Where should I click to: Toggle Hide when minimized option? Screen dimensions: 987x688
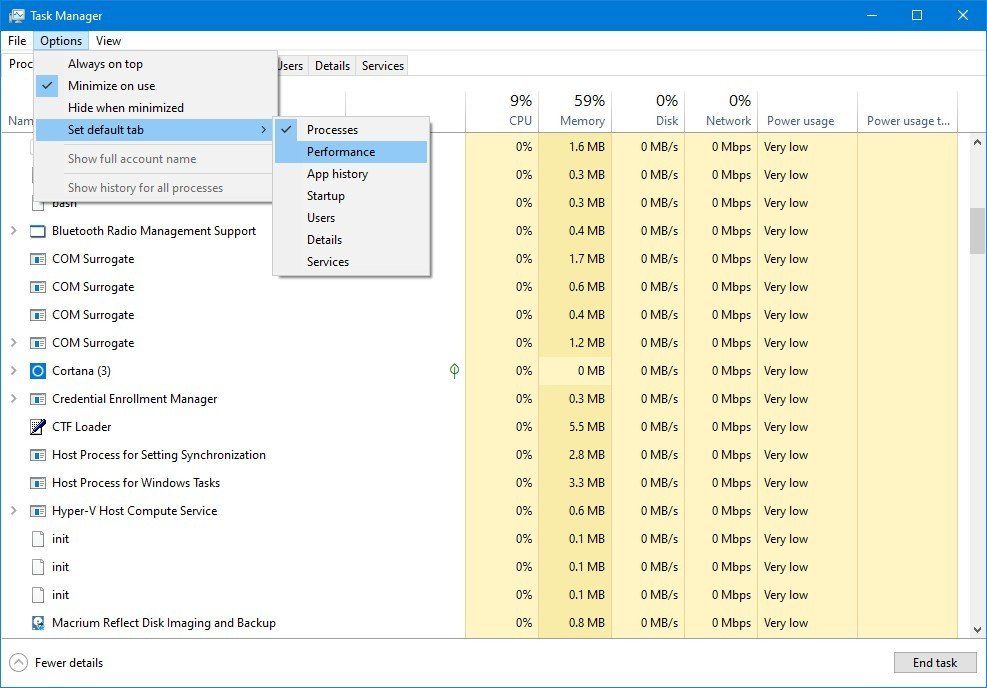click(x=125, y=108)
